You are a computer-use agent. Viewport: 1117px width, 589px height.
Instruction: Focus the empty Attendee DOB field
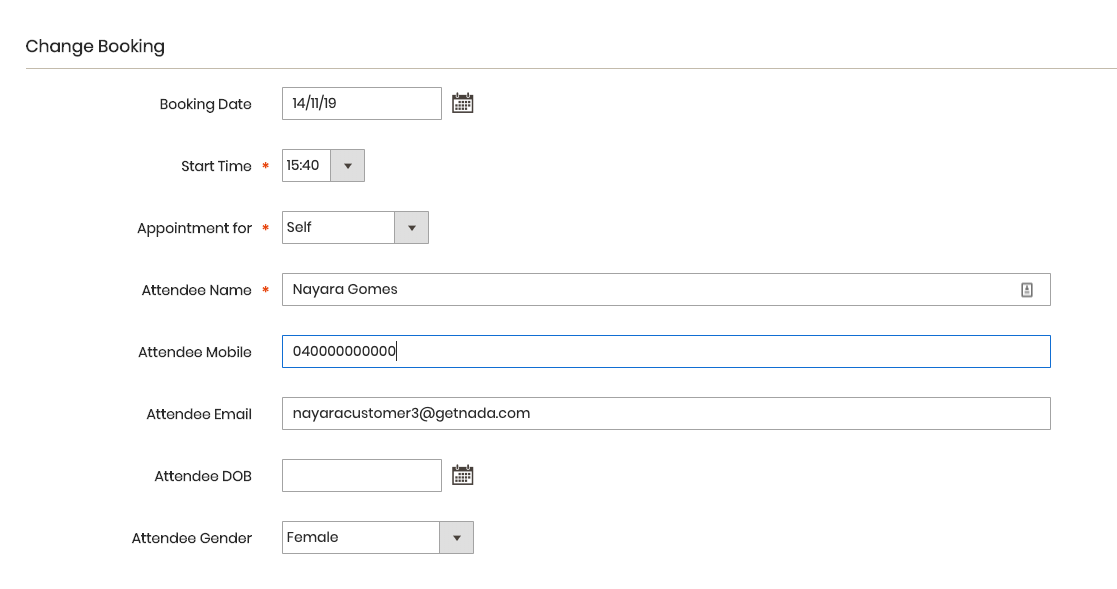362,476
